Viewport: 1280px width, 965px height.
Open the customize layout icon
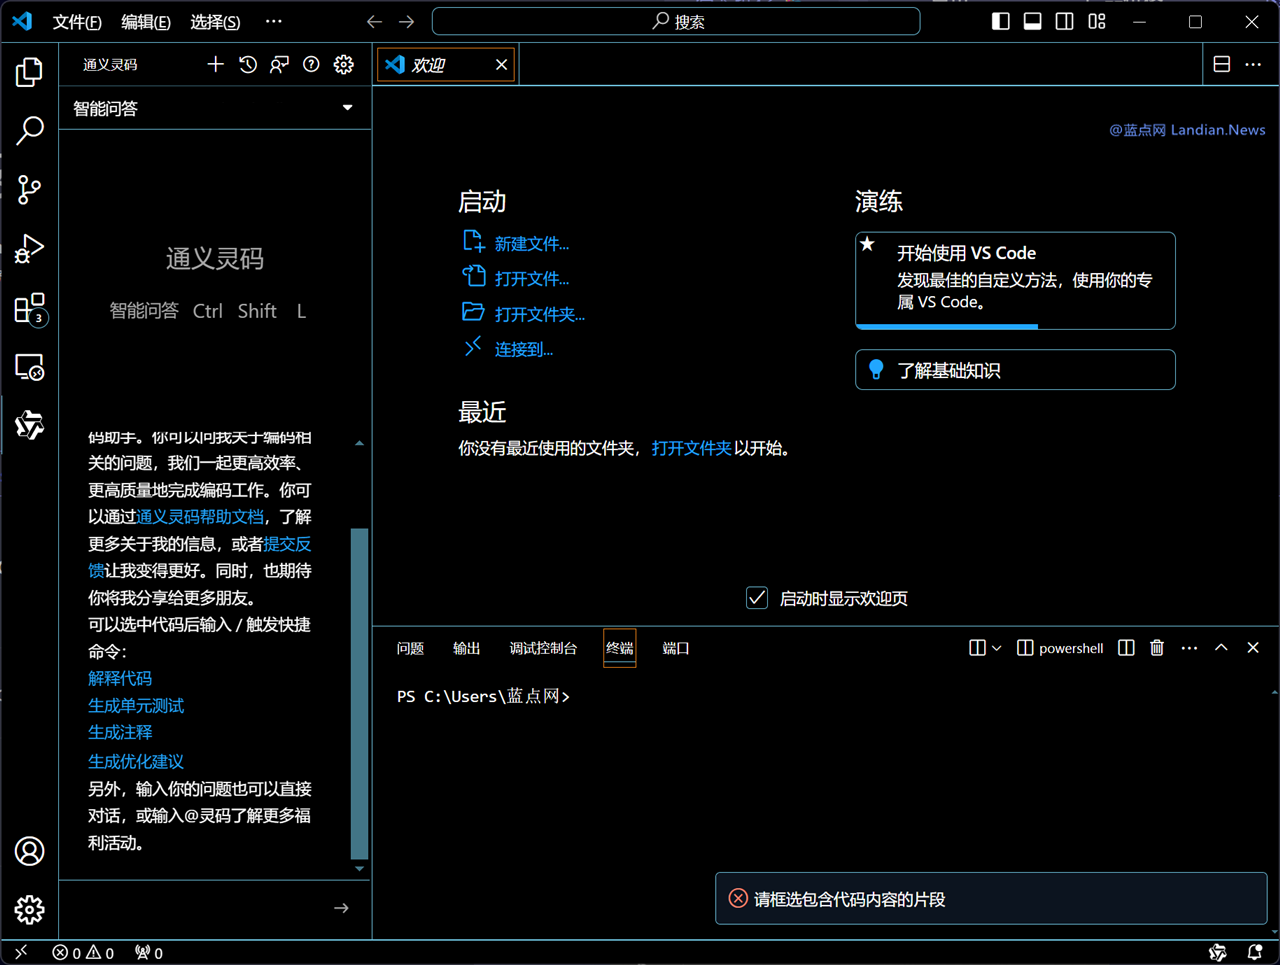coord(1097,21)
